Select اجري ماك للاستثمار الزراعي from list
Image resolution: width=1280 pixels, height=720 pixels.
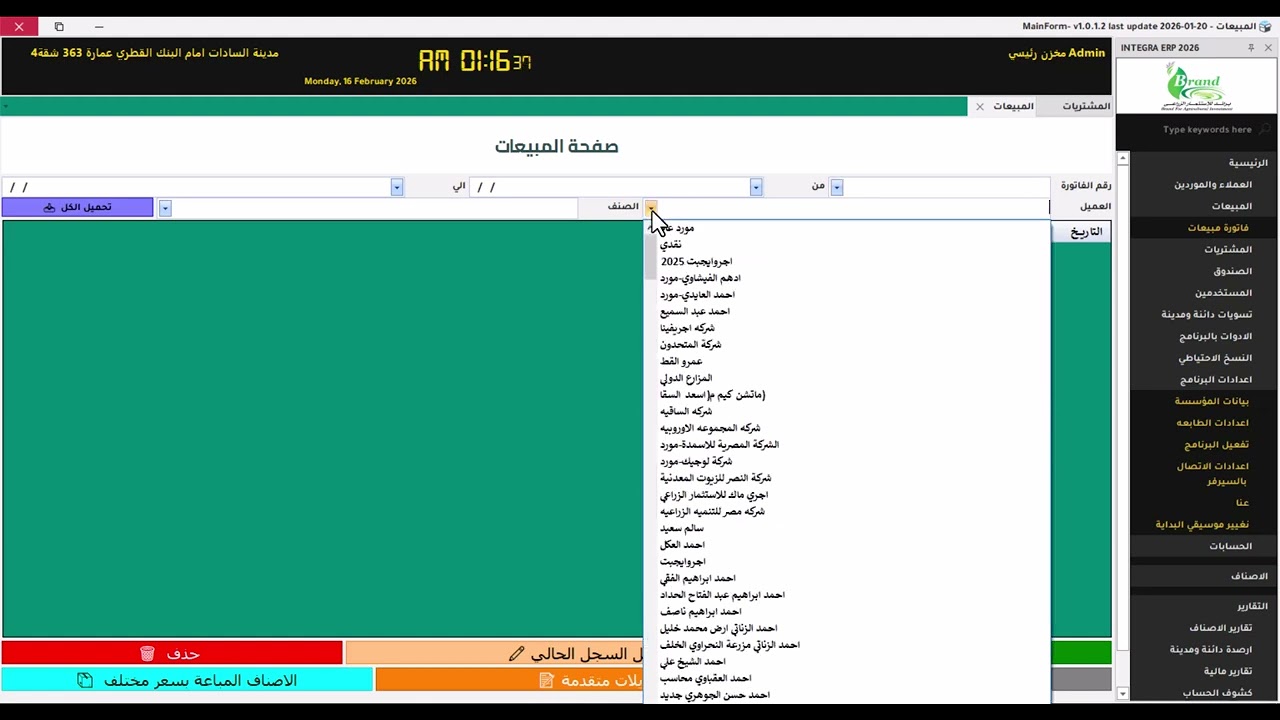(714, 495)
